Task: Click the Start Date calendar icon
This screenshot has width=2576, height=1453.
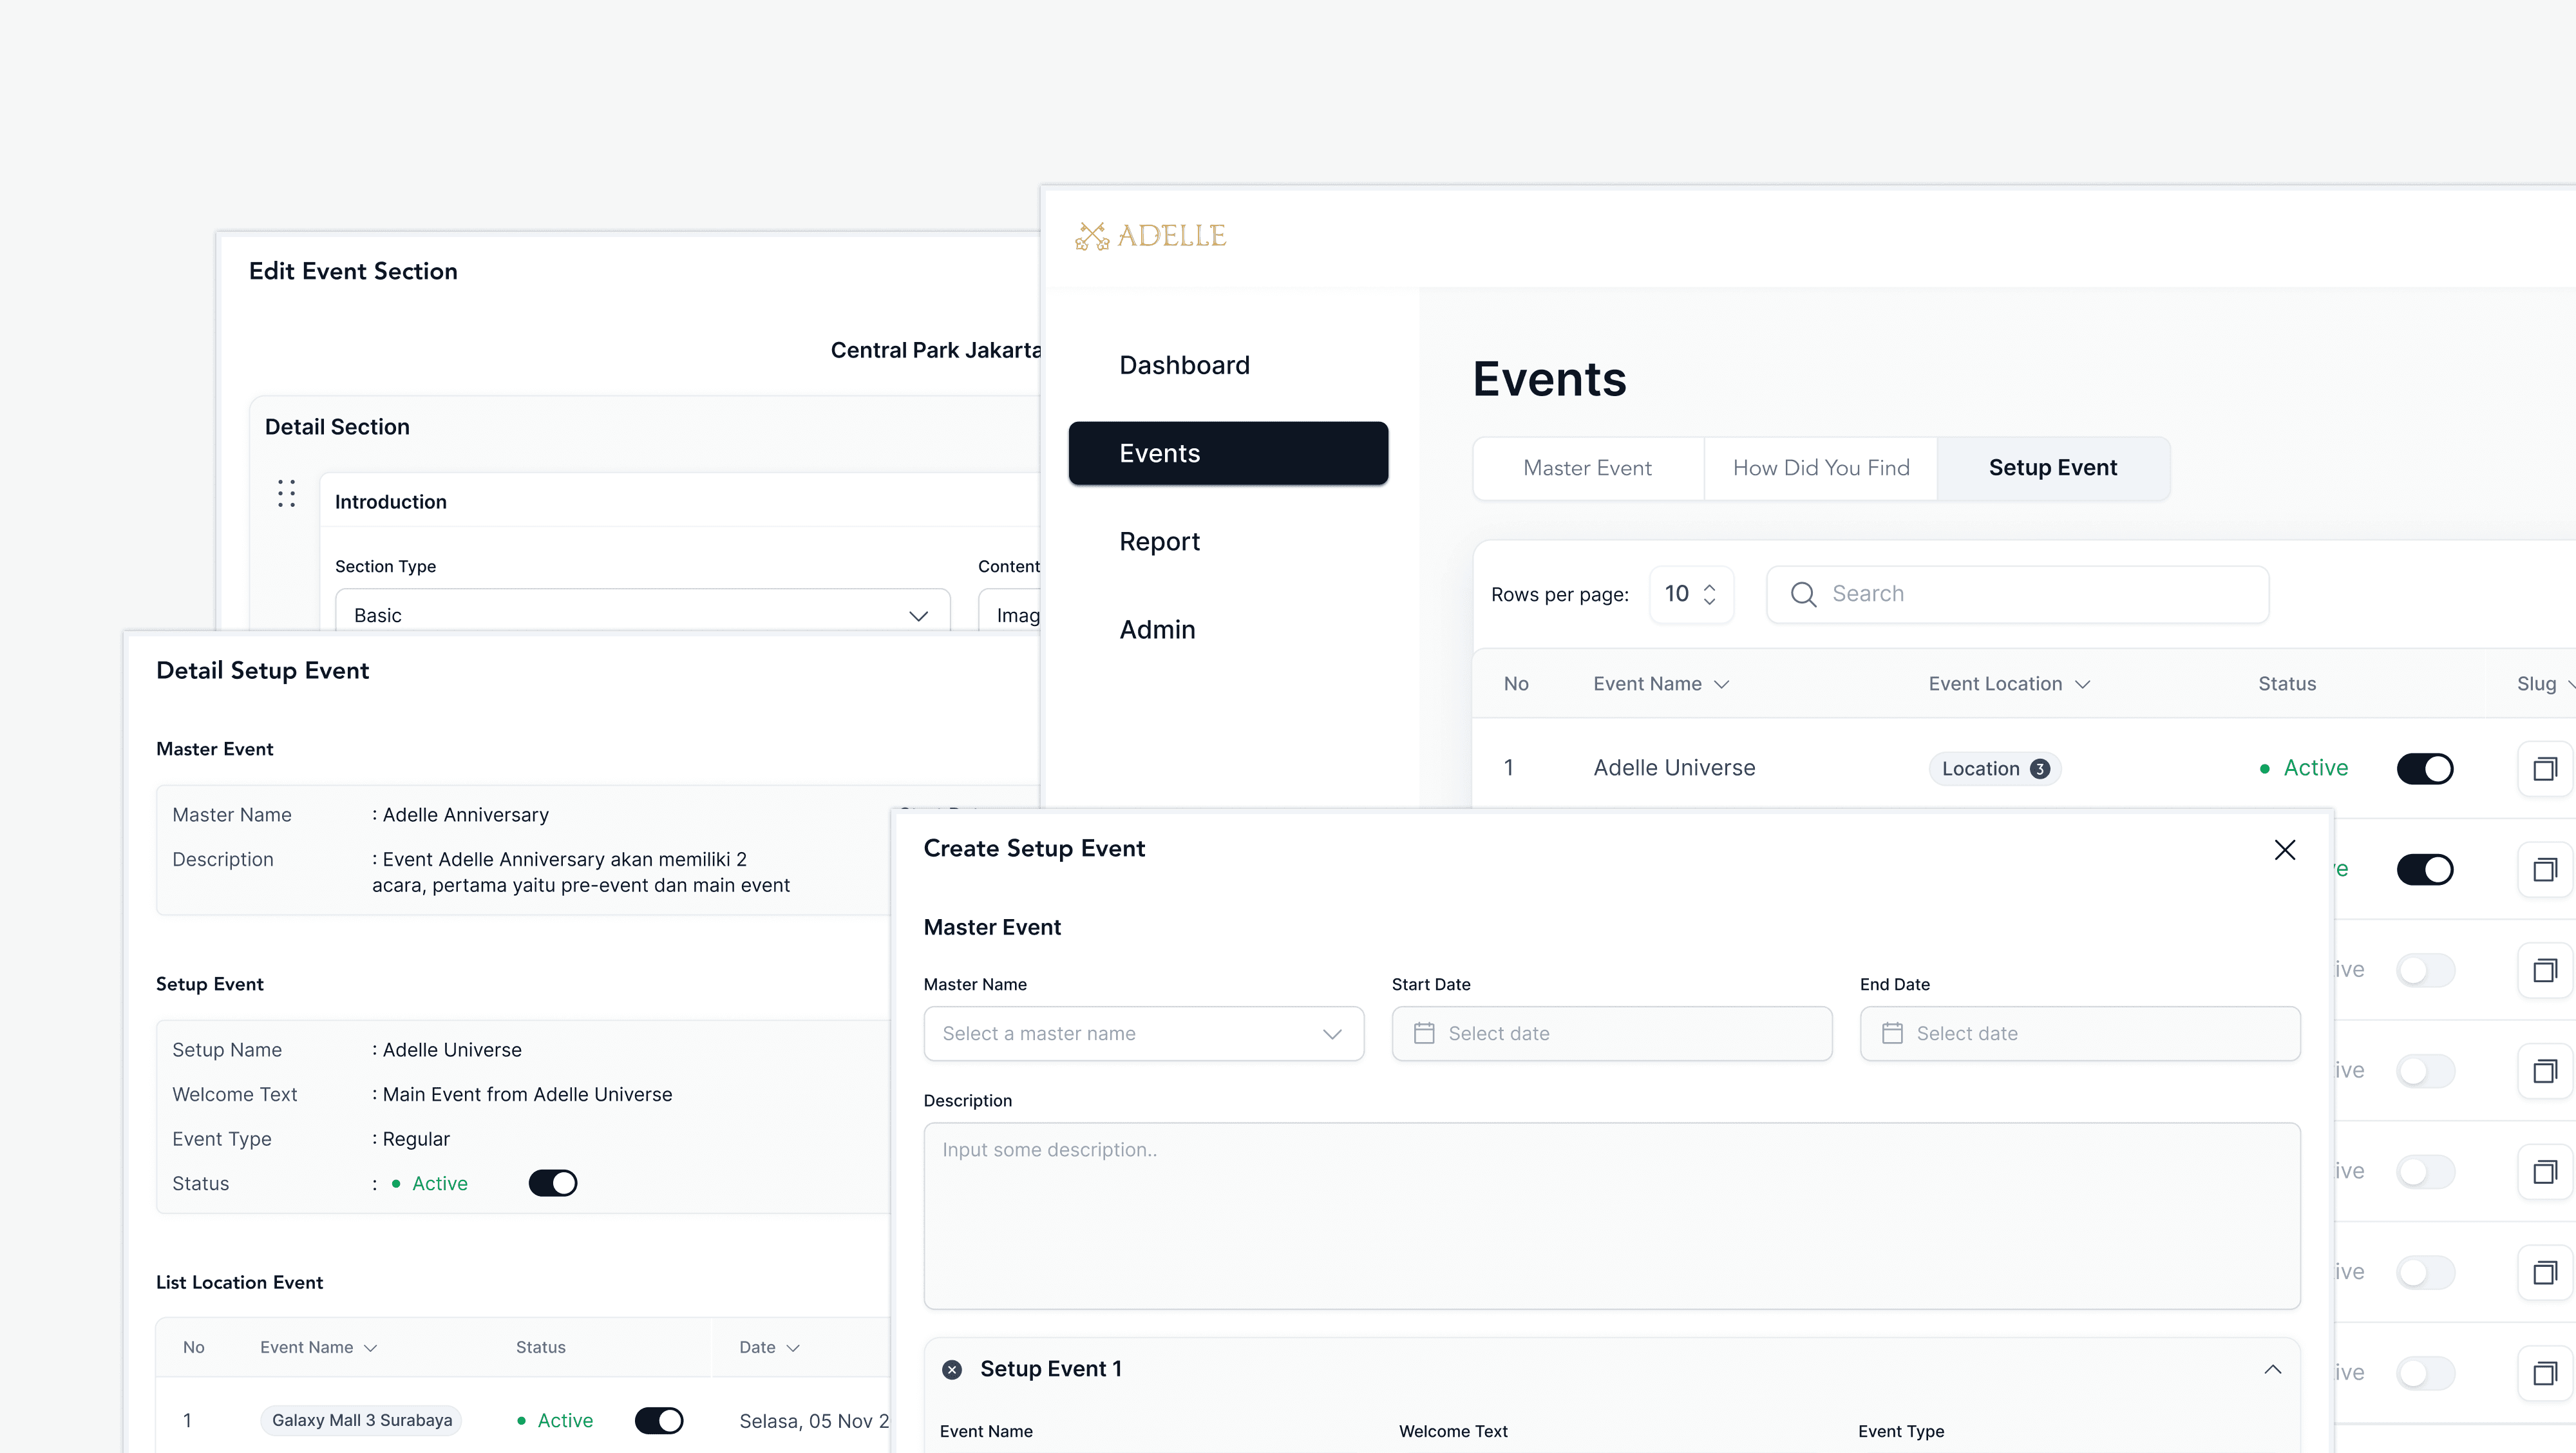Action: coord(1424,1034)
